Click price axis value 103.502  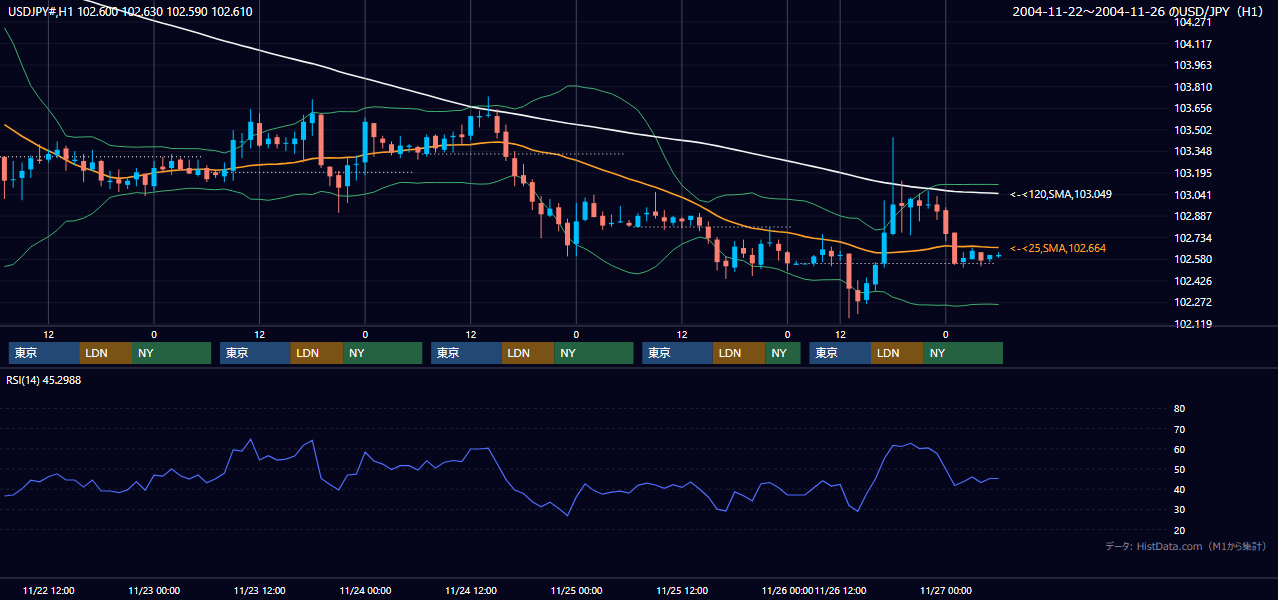coord(1193,130)
